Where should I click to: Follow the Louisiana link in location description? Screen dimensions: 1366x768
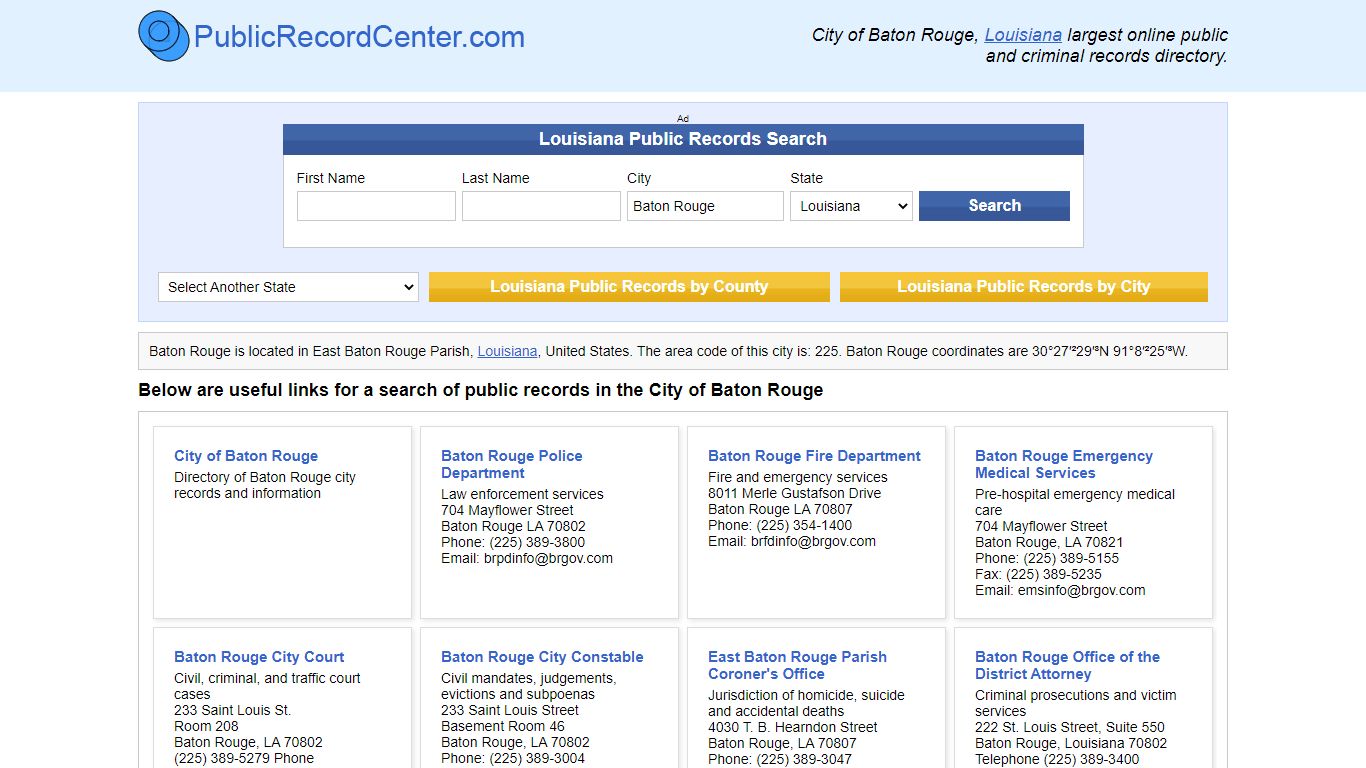(507, 351)
